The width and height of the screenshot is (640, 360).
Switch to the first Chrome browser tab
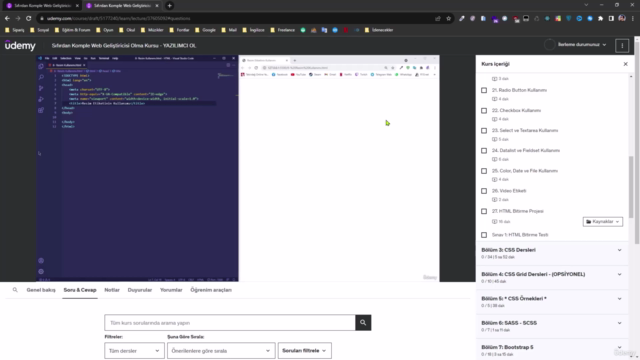(x=42, y=6)
